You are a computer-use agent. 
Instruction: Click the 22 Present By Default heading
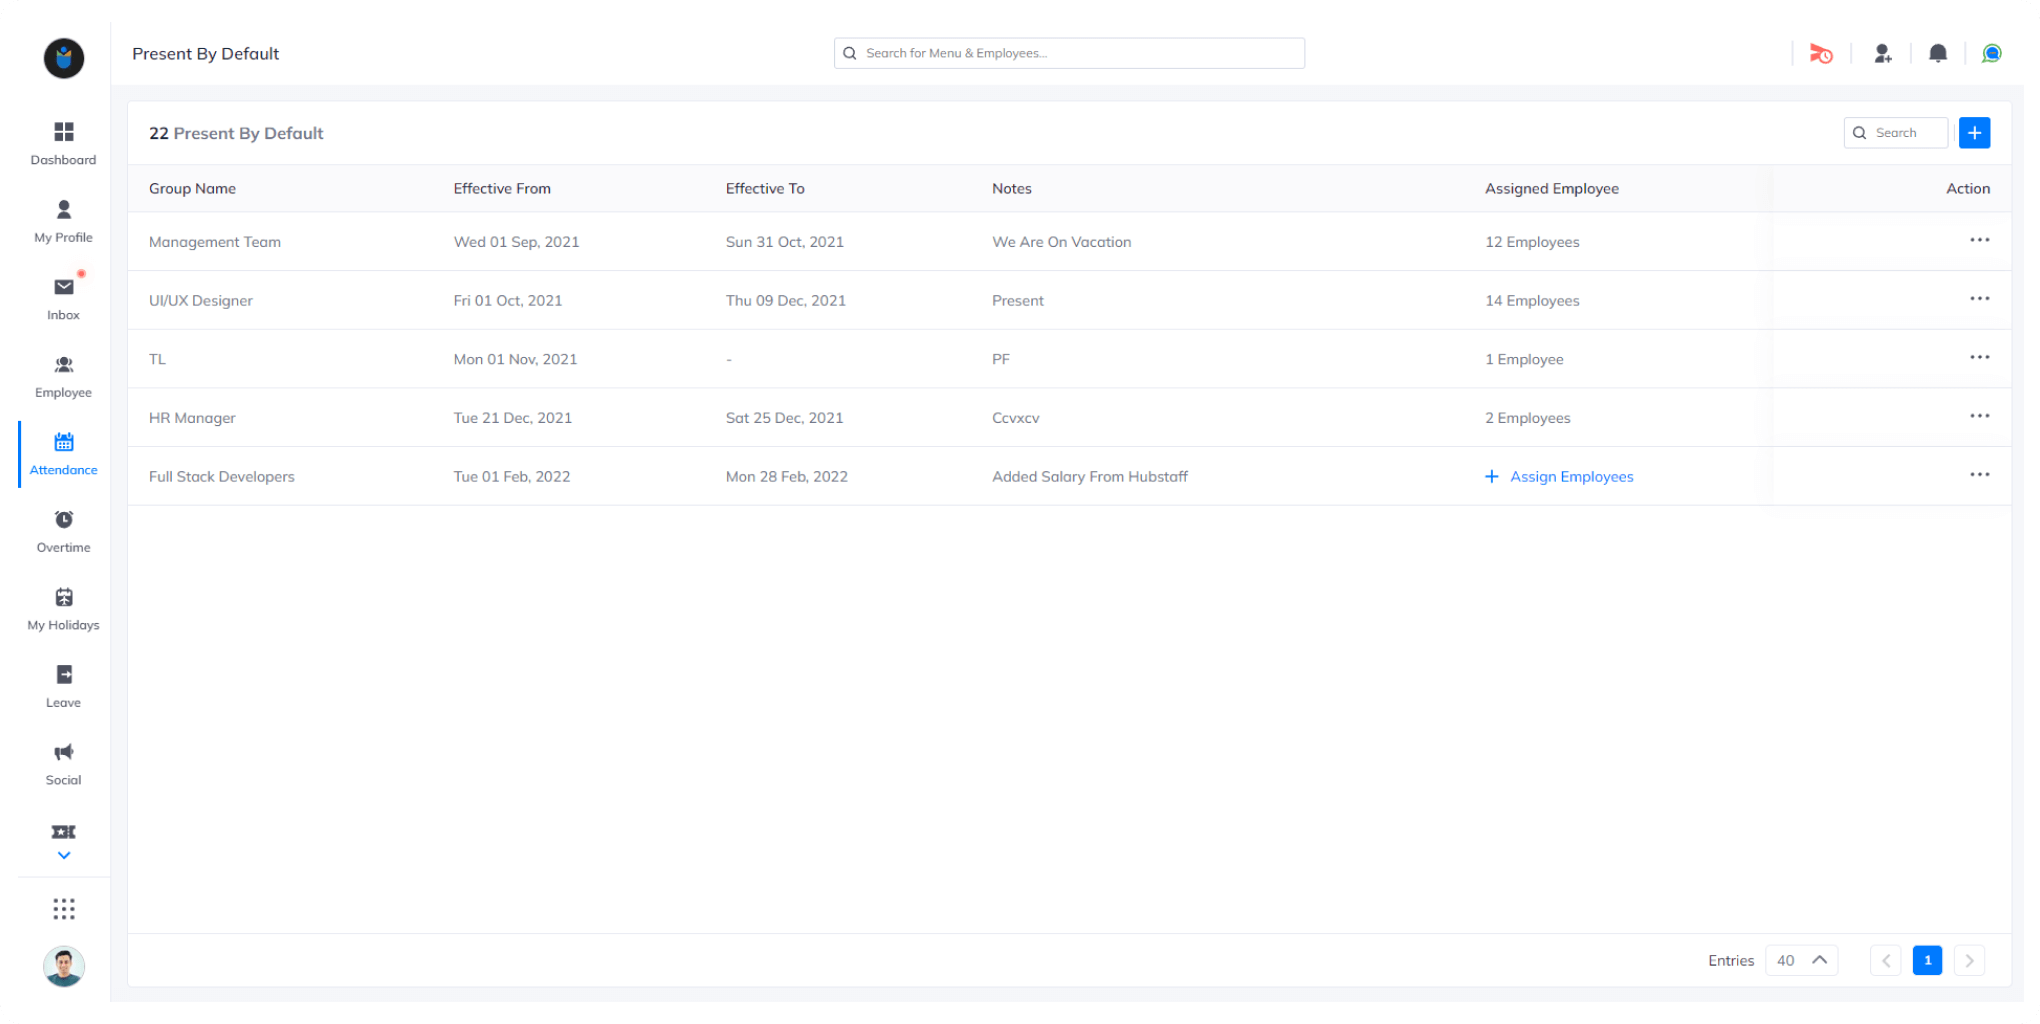236,133
